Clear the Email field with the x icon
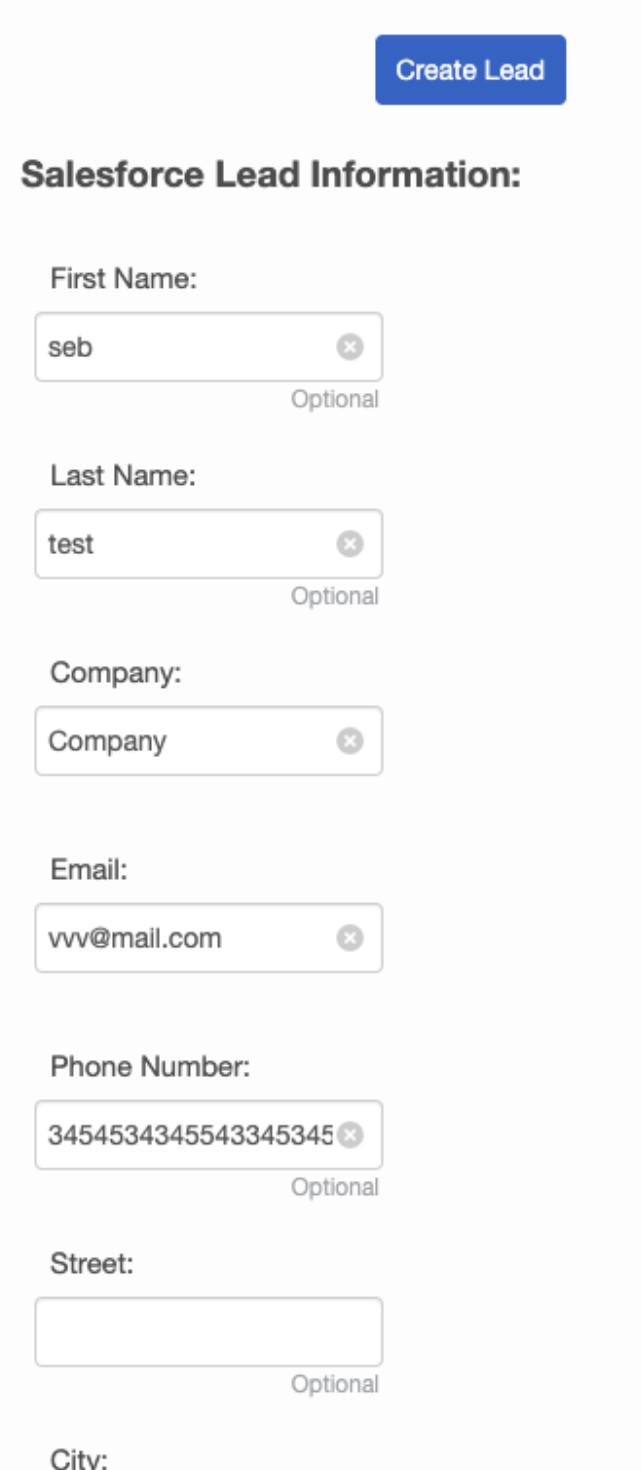The height and width of the screenshot is (1470, 642). point(349,938)
